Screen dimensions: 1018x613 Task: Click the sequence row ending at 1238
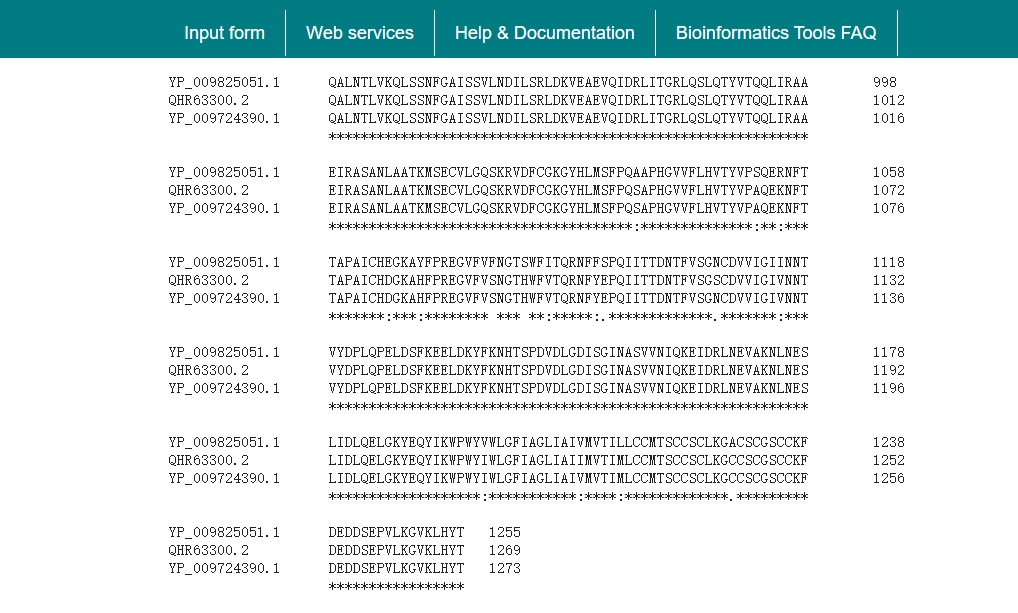[x=568, y=442]
